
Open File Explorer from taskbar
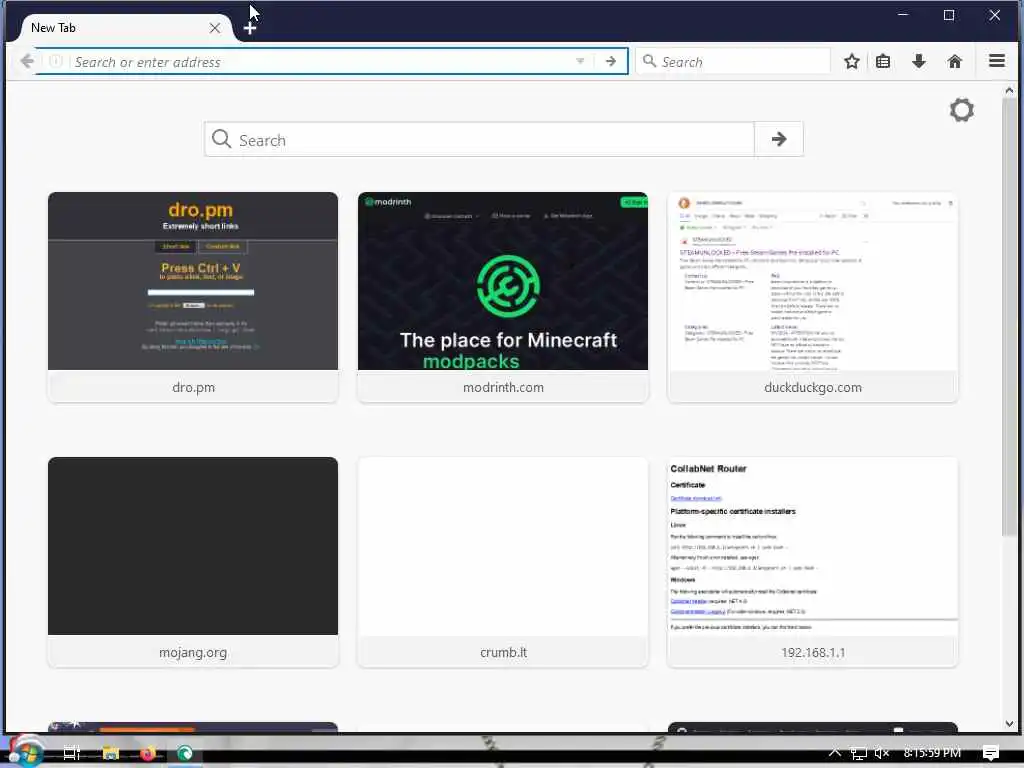[110, 753]
